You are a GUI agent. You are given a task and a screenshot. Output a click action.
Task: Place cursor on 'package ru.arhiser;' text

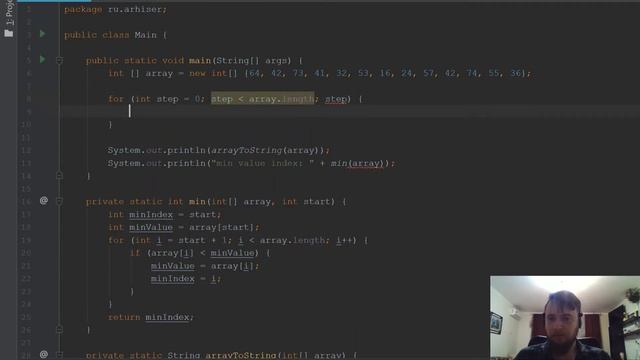(116, 9)
